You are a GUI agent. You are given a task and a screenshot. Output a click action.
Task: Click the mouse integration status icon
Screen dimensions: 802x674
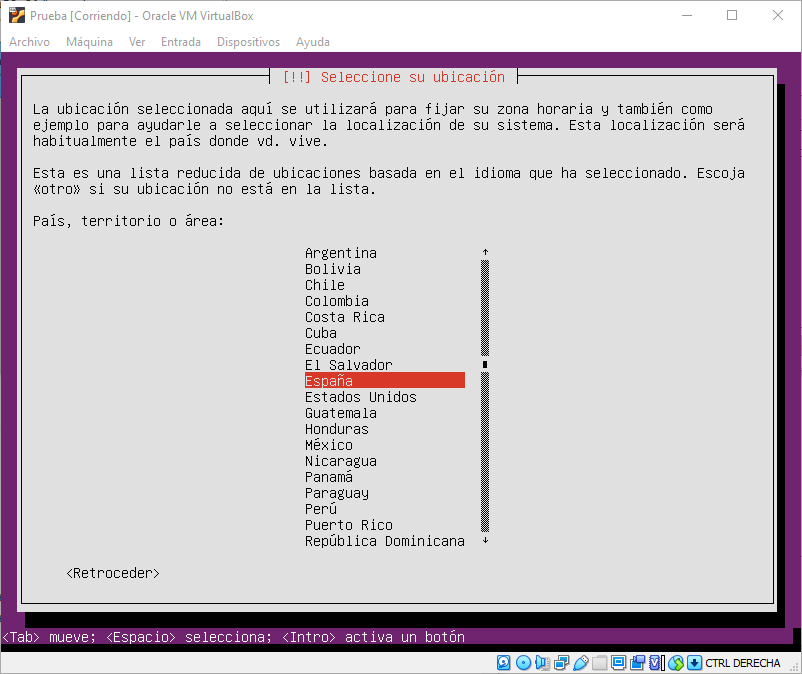(676, 663)
